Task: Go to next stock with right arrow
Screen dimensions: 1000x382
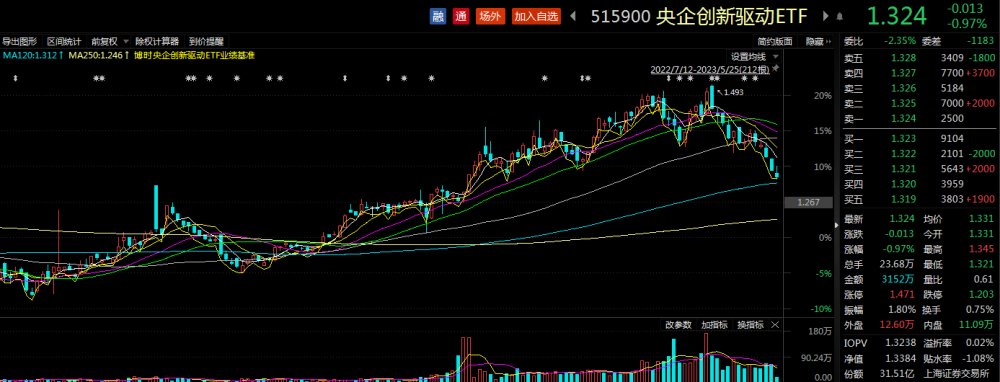Action: 826,17
